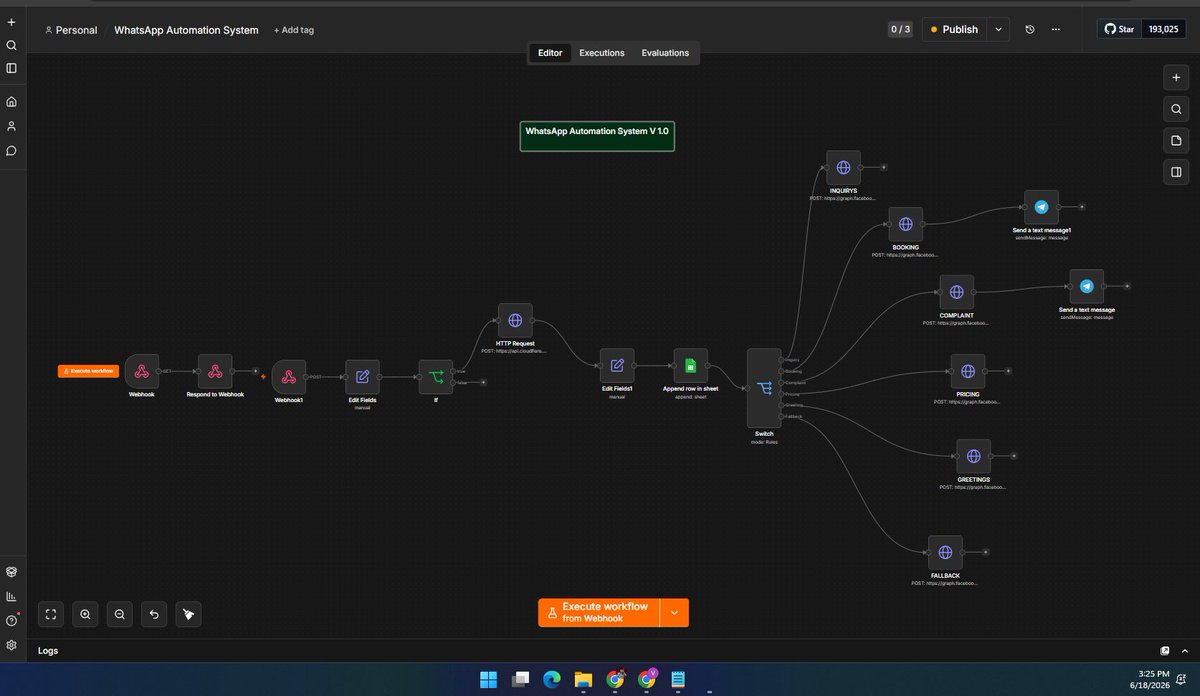Click the Logs popout icon
The height and width of the screenshot is (696, 1200).
[1165, 650]
